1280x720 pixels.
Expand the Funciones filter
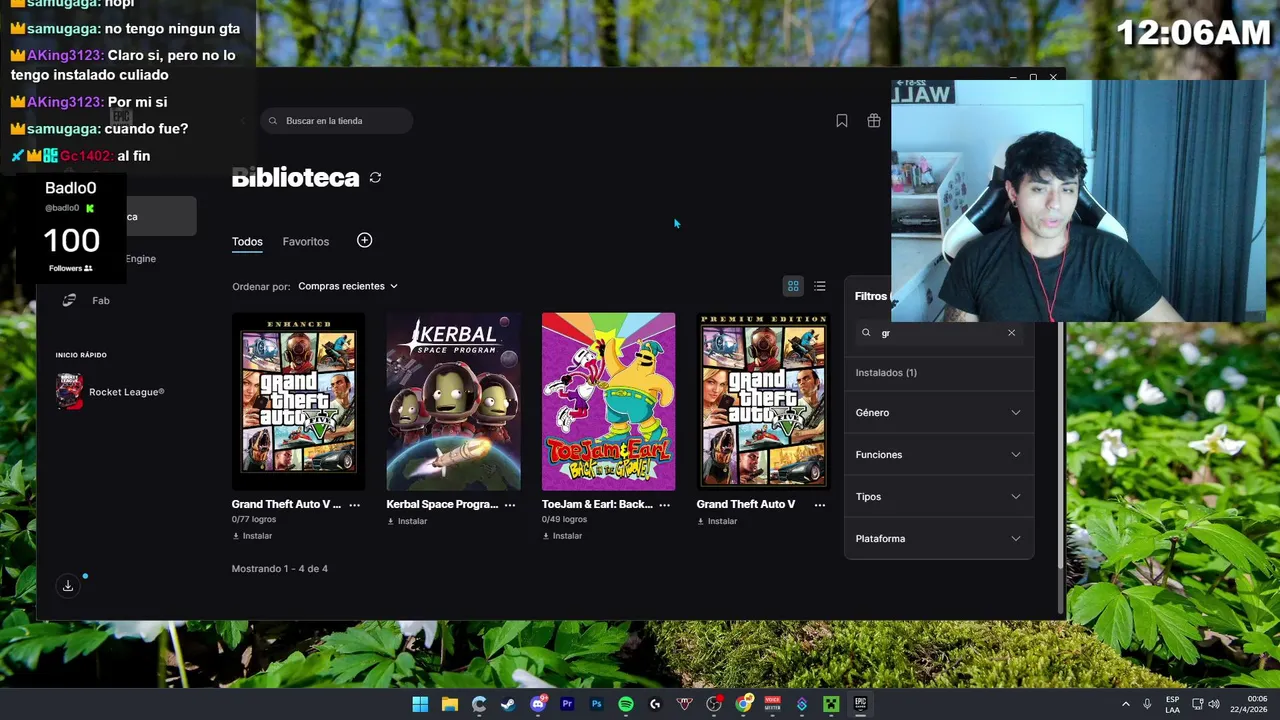pos(938,454)
